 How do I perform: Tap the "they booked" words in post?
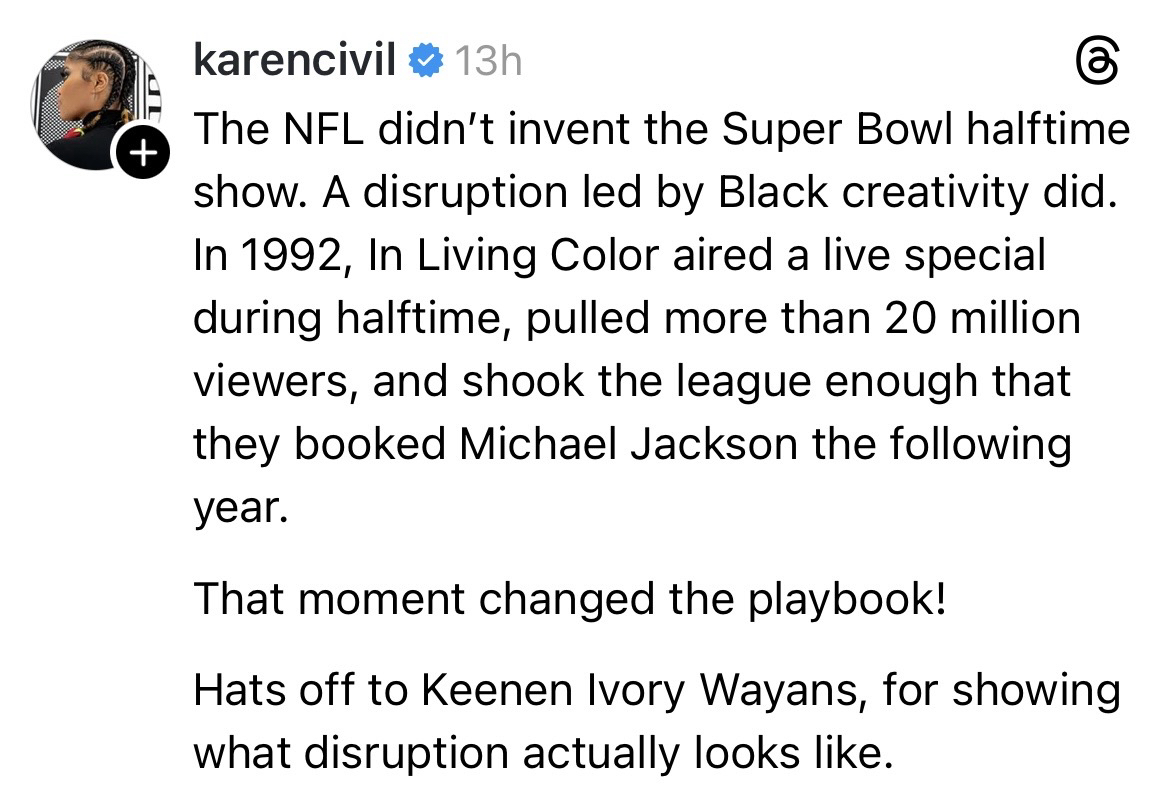(319, 443)
